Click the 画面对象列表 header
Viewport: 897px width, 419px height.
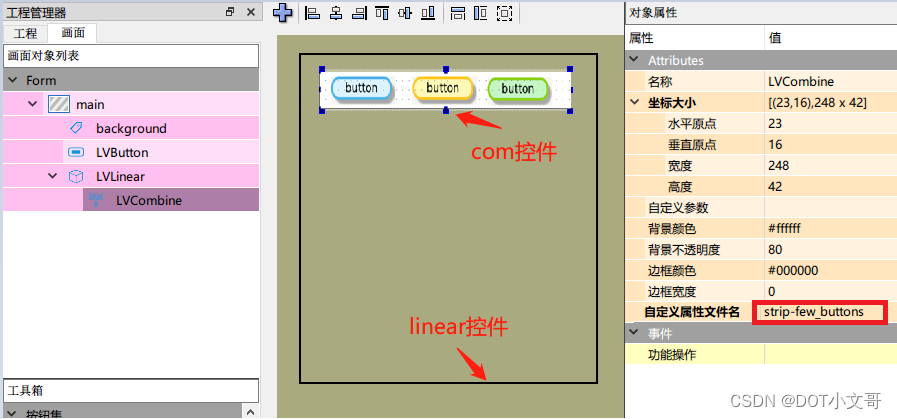point(131,57)
